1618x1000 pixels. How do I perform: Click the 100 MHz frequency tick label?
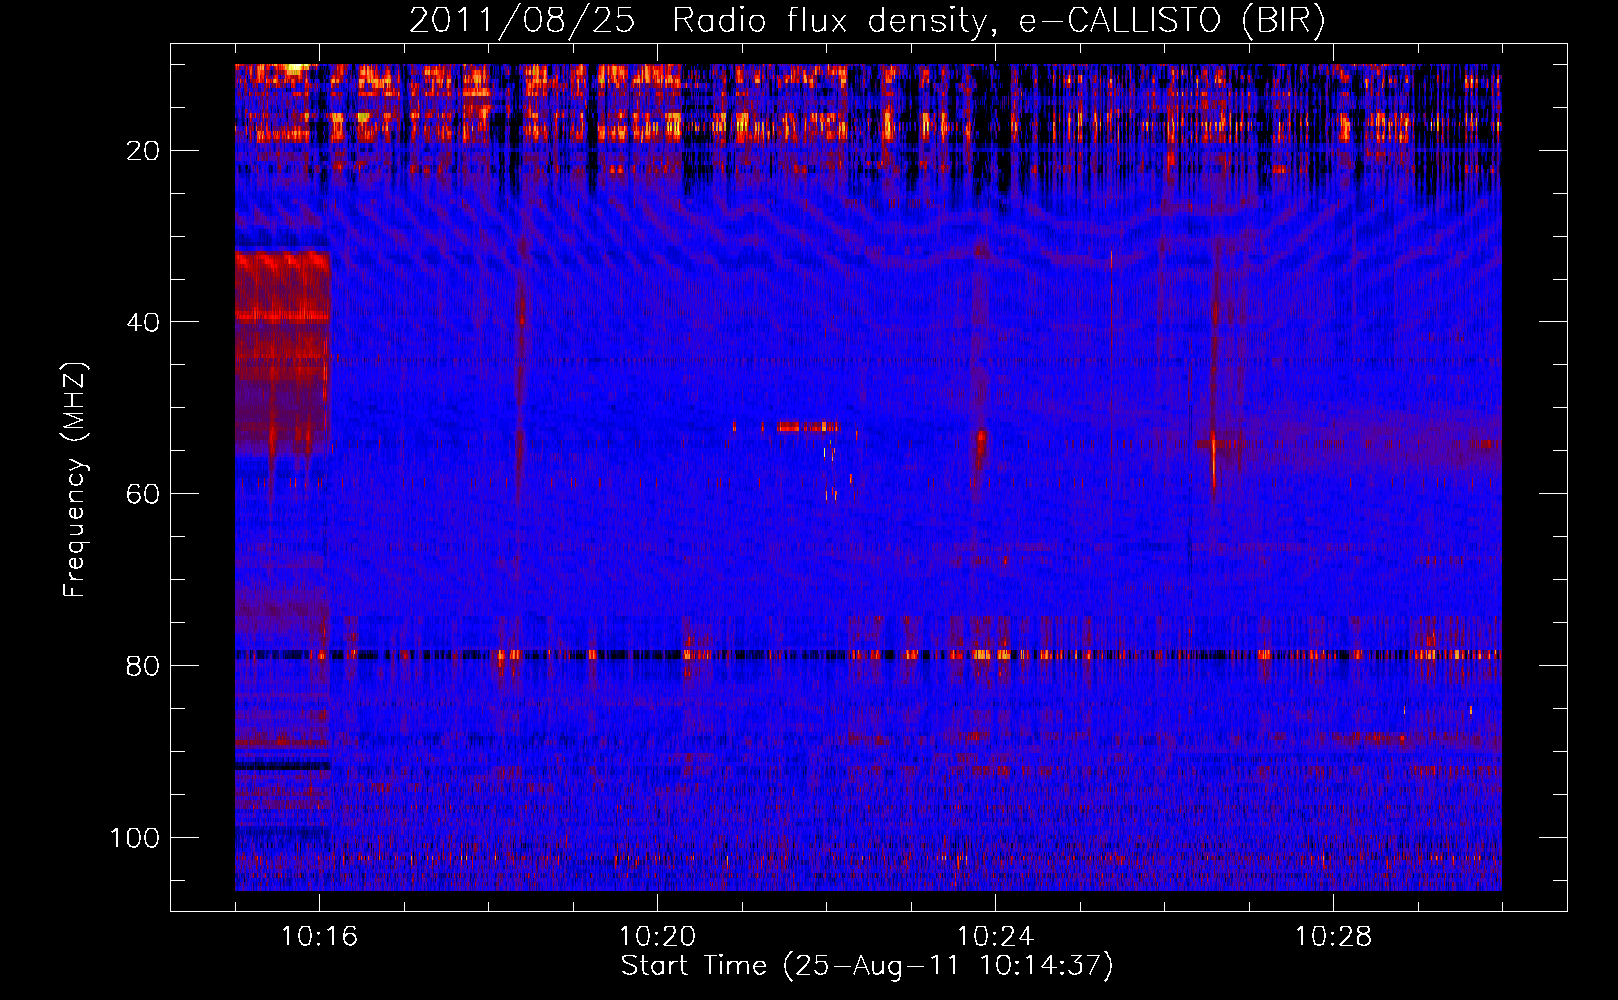click(134, 838)
